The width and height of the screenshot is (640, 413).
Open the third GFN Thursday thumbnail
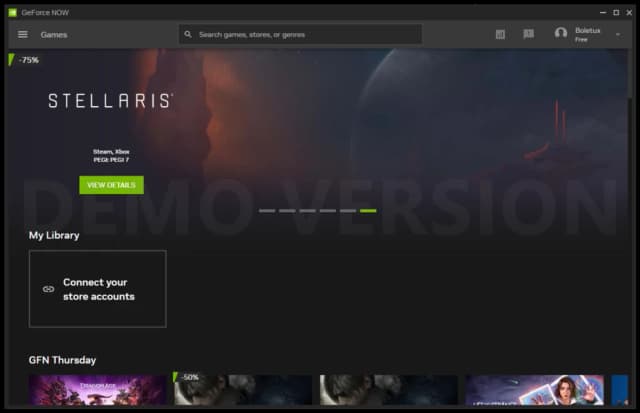(389, 390)
